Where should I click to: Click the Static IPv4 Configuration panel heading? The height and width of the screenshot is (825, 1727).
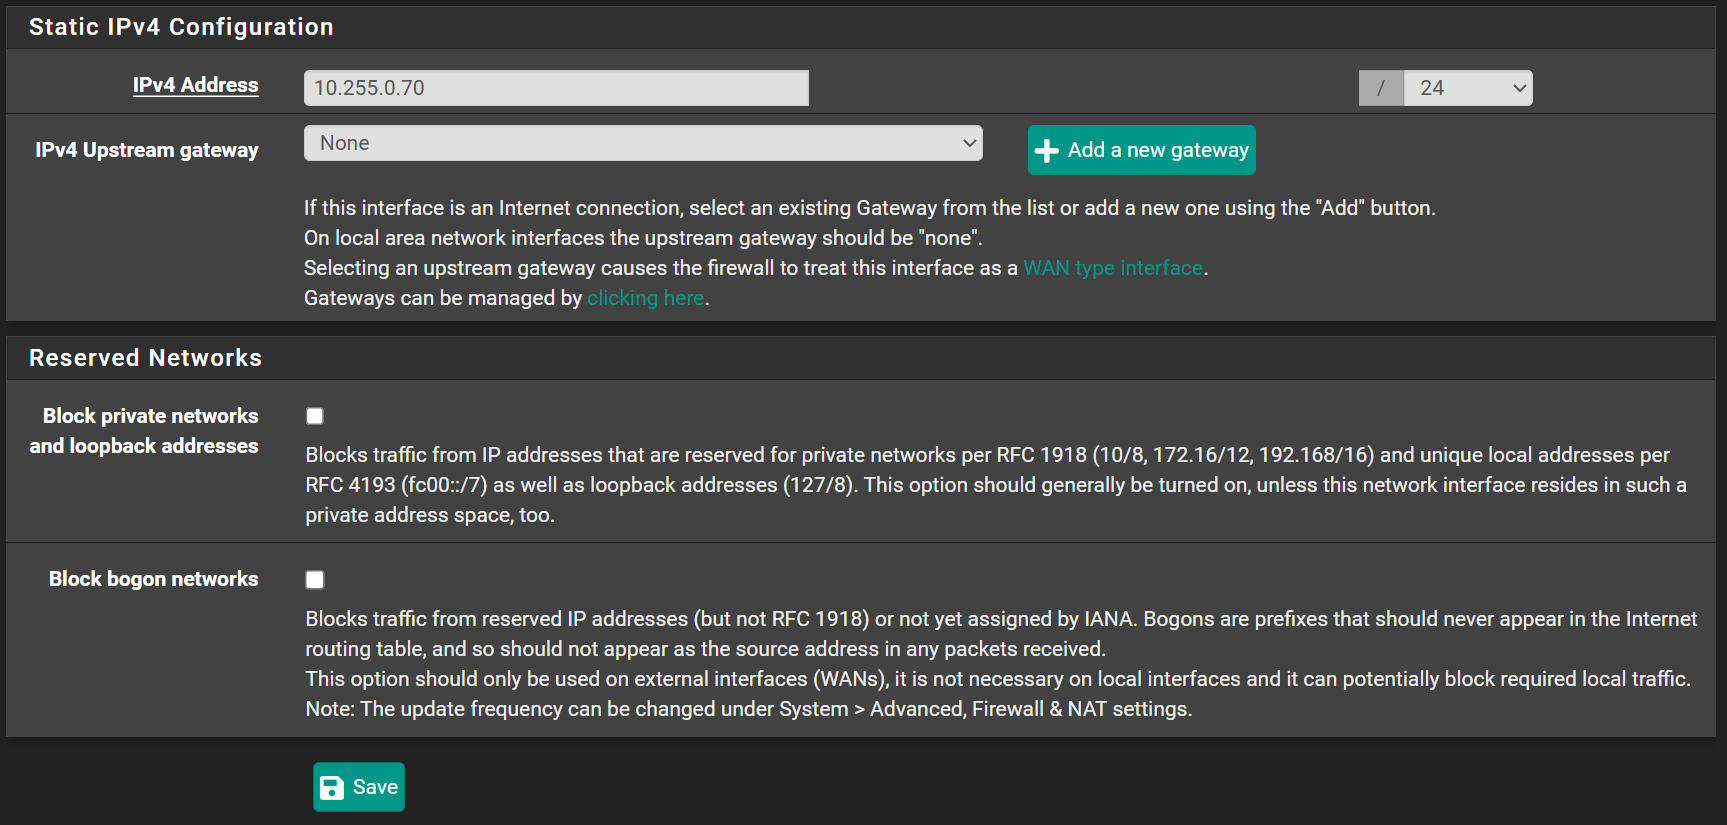click(181, 27)
